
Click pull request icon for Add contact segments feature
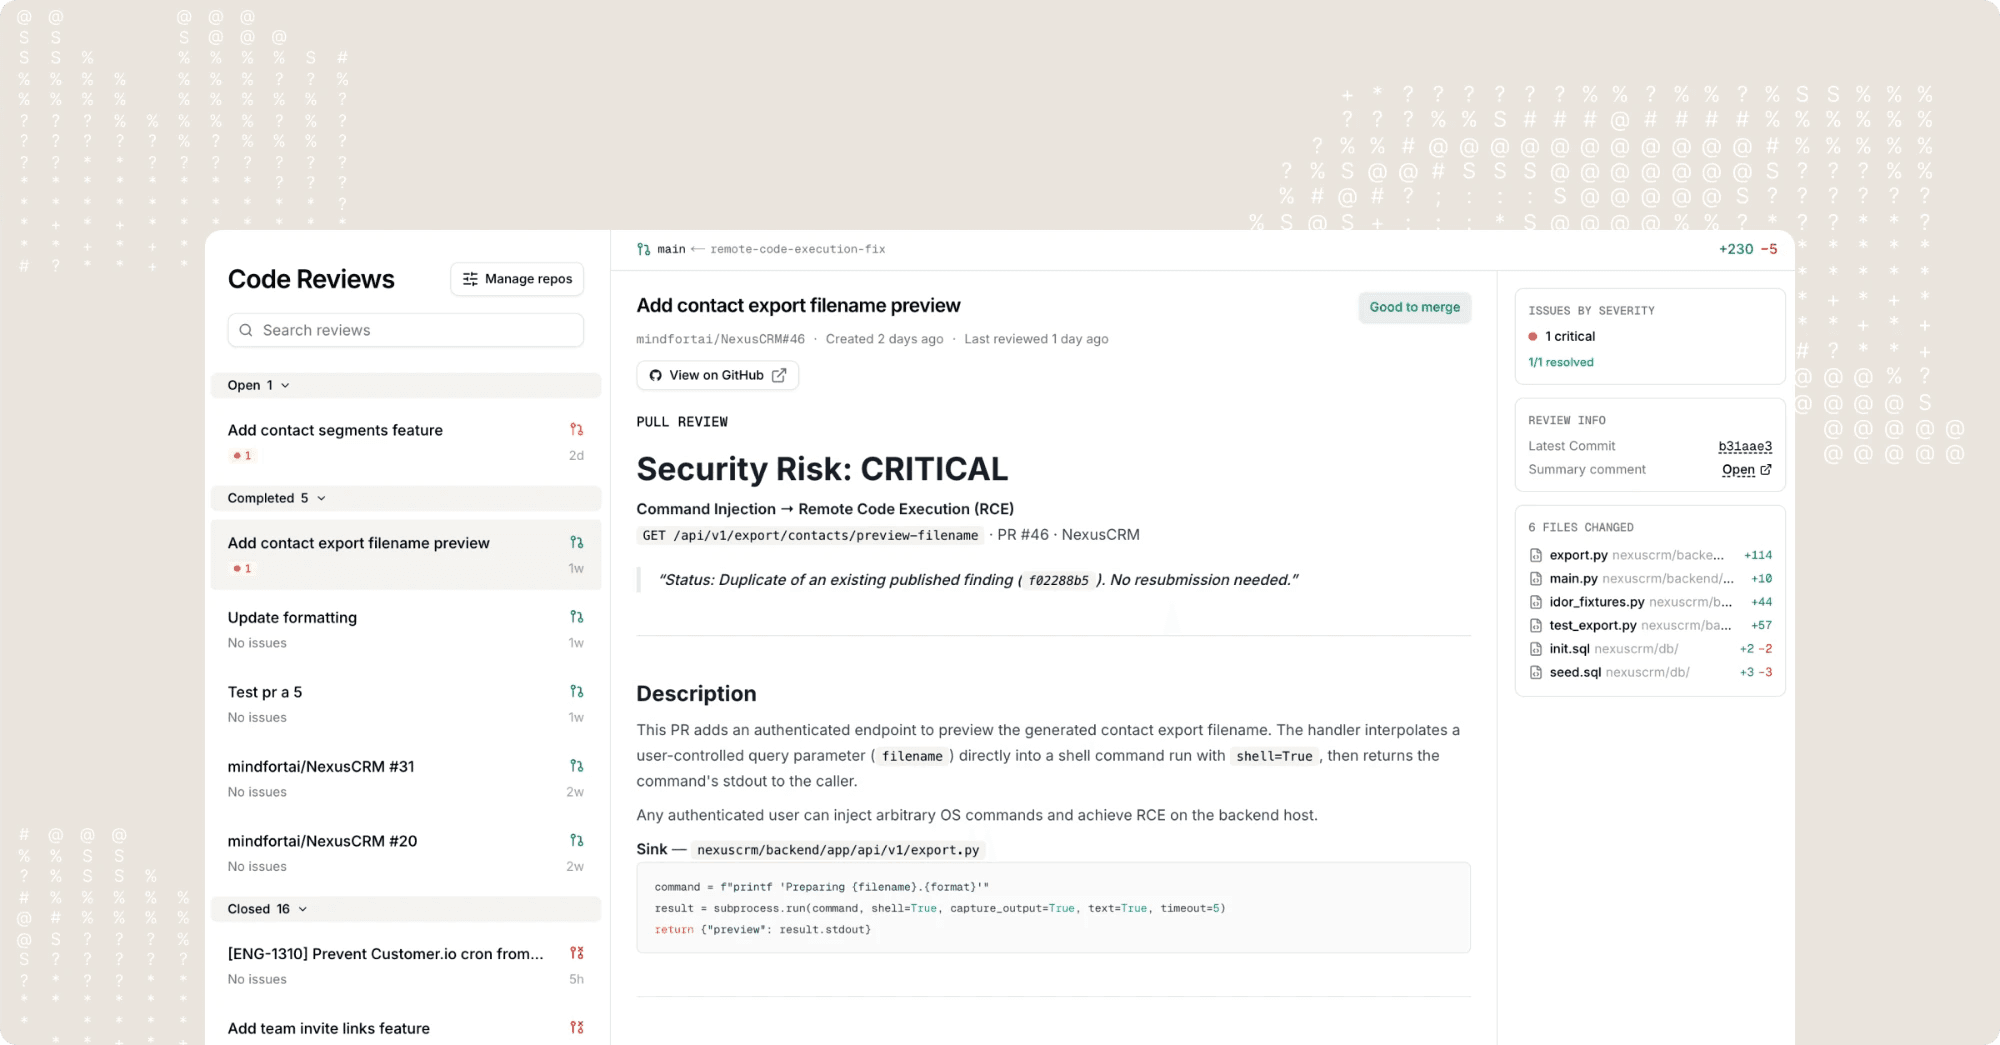577,429
